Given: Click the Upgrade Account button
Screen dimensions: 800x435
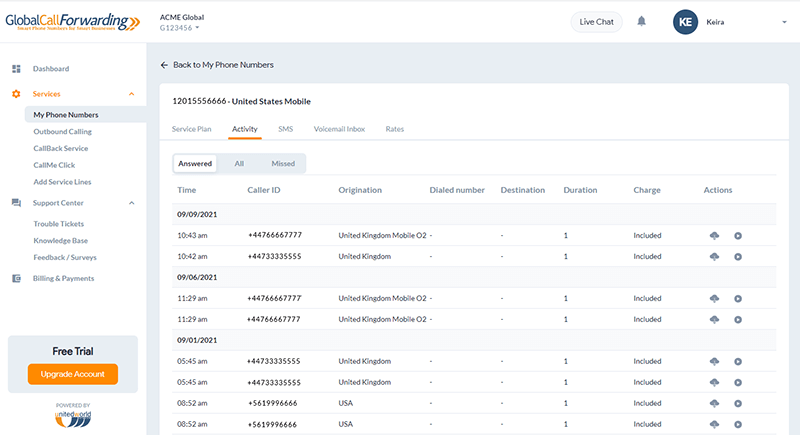Looking at the screenshot, I should tap(73, 374).
